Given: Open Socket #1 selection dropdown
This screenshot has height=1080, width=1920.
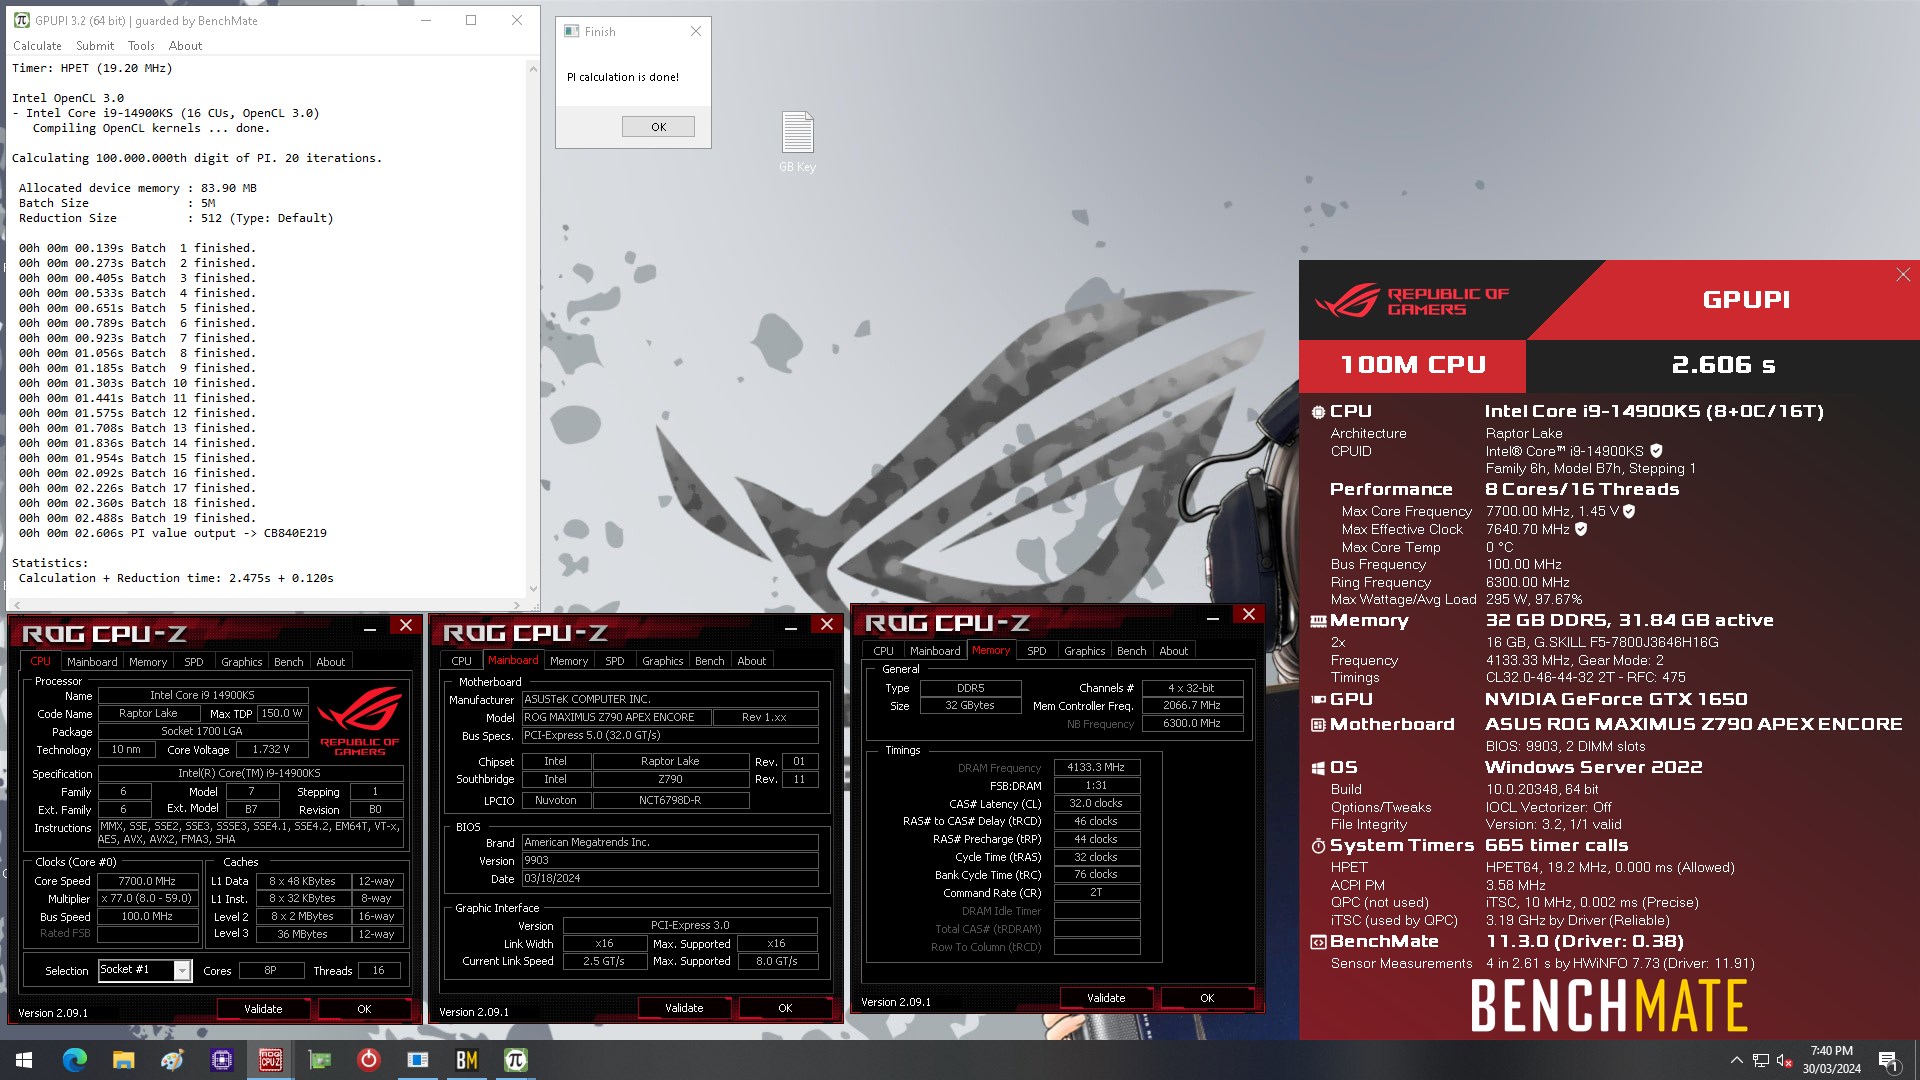Looking at the screenshot, I should click(x=182, y=970).
